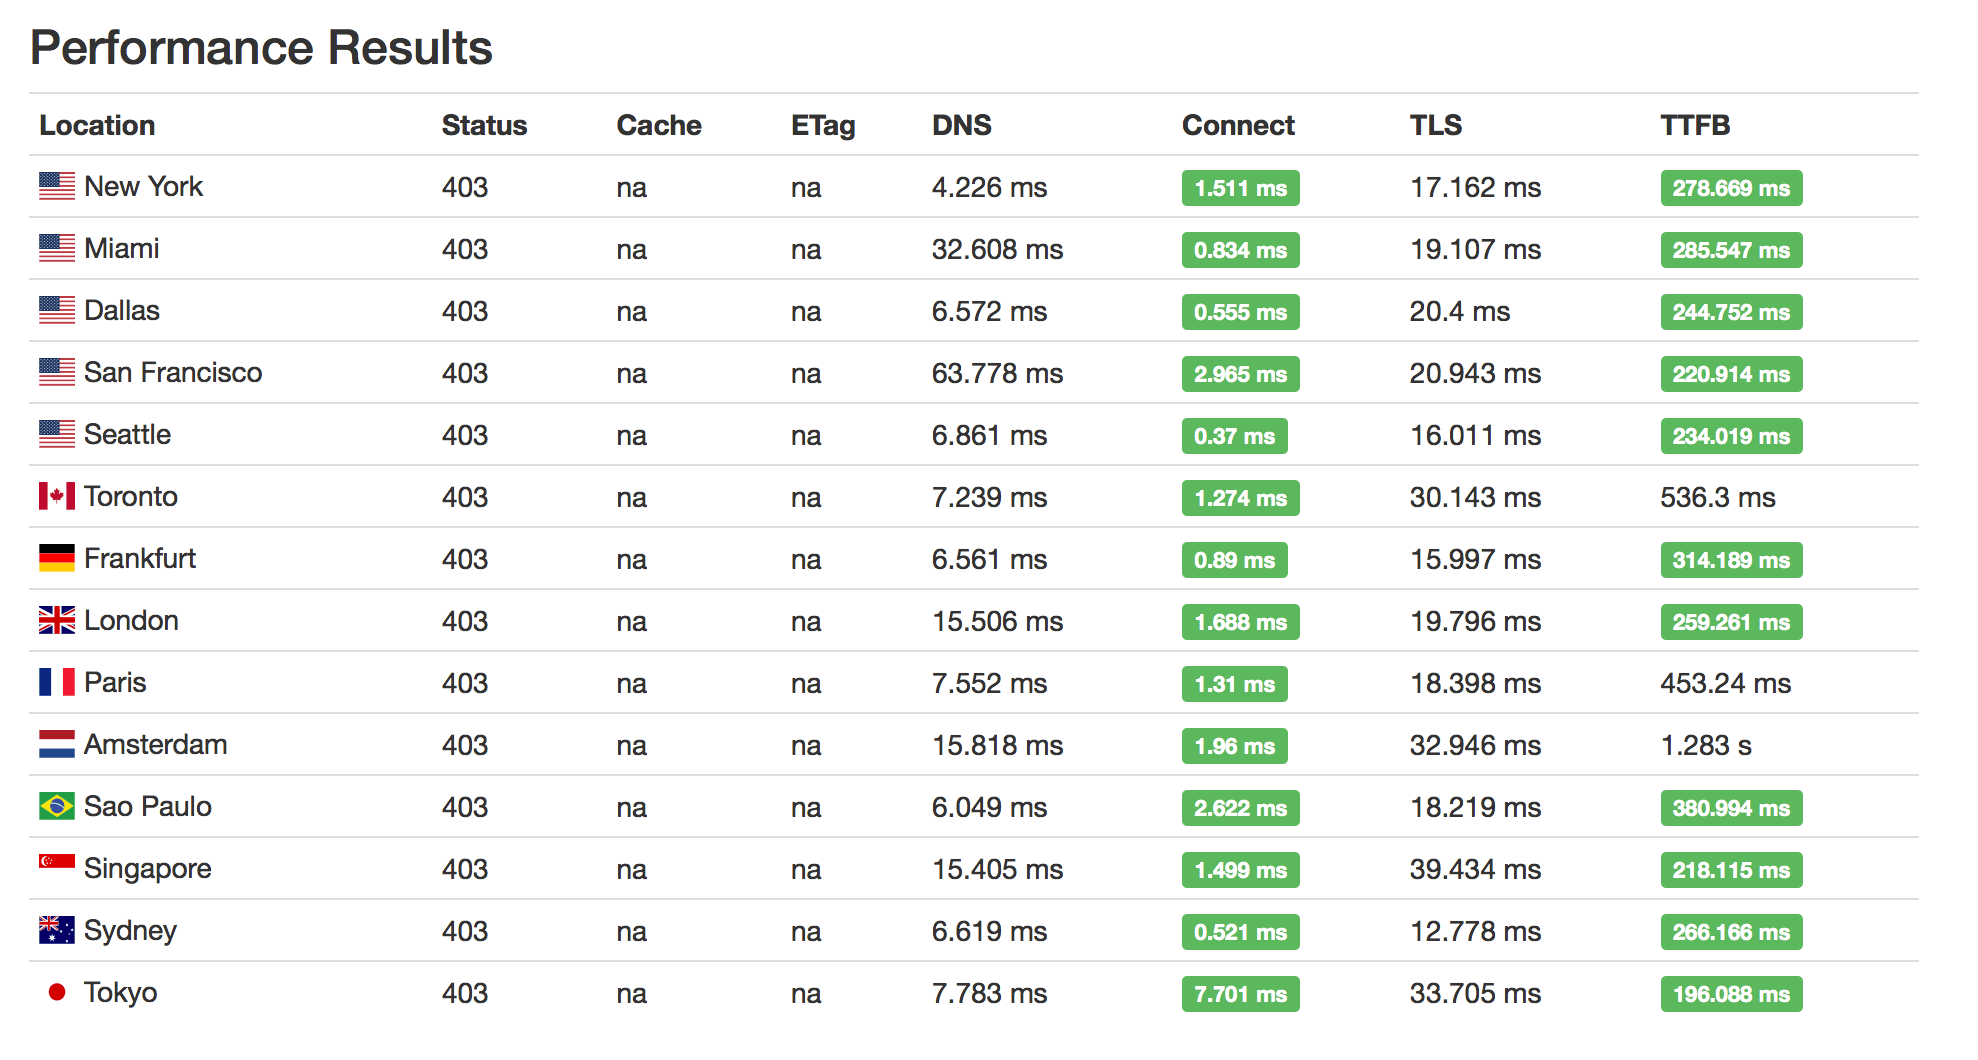Click the Amsterdam location name
Screen dimensions: 1978x1060
tap(155, 745)
